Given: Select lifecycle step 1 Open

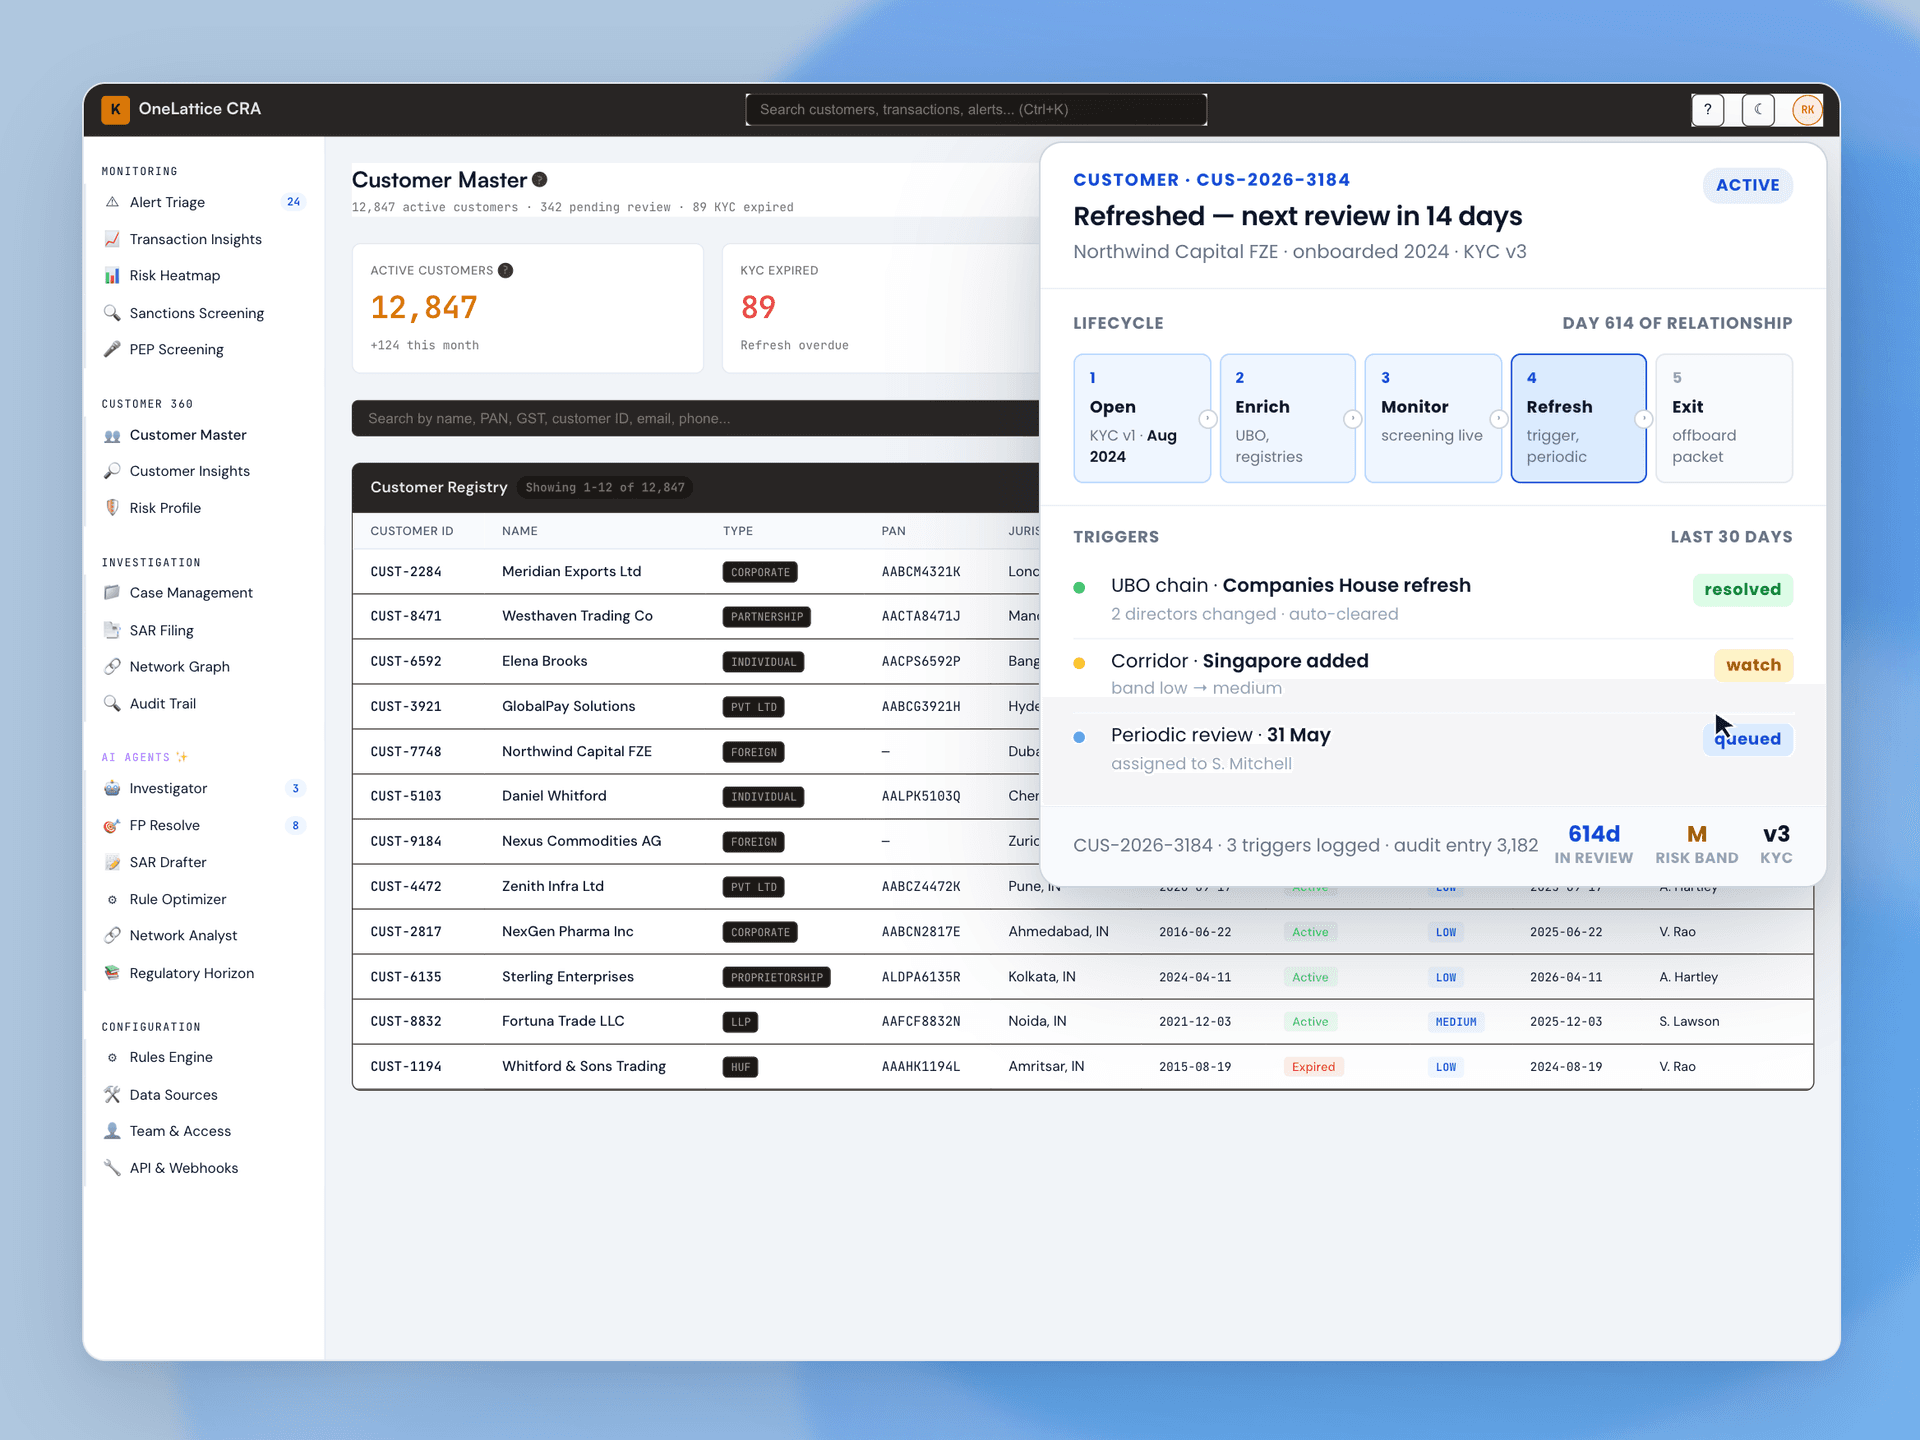Looking at the screenshot, I should (x=1142, y=418).
